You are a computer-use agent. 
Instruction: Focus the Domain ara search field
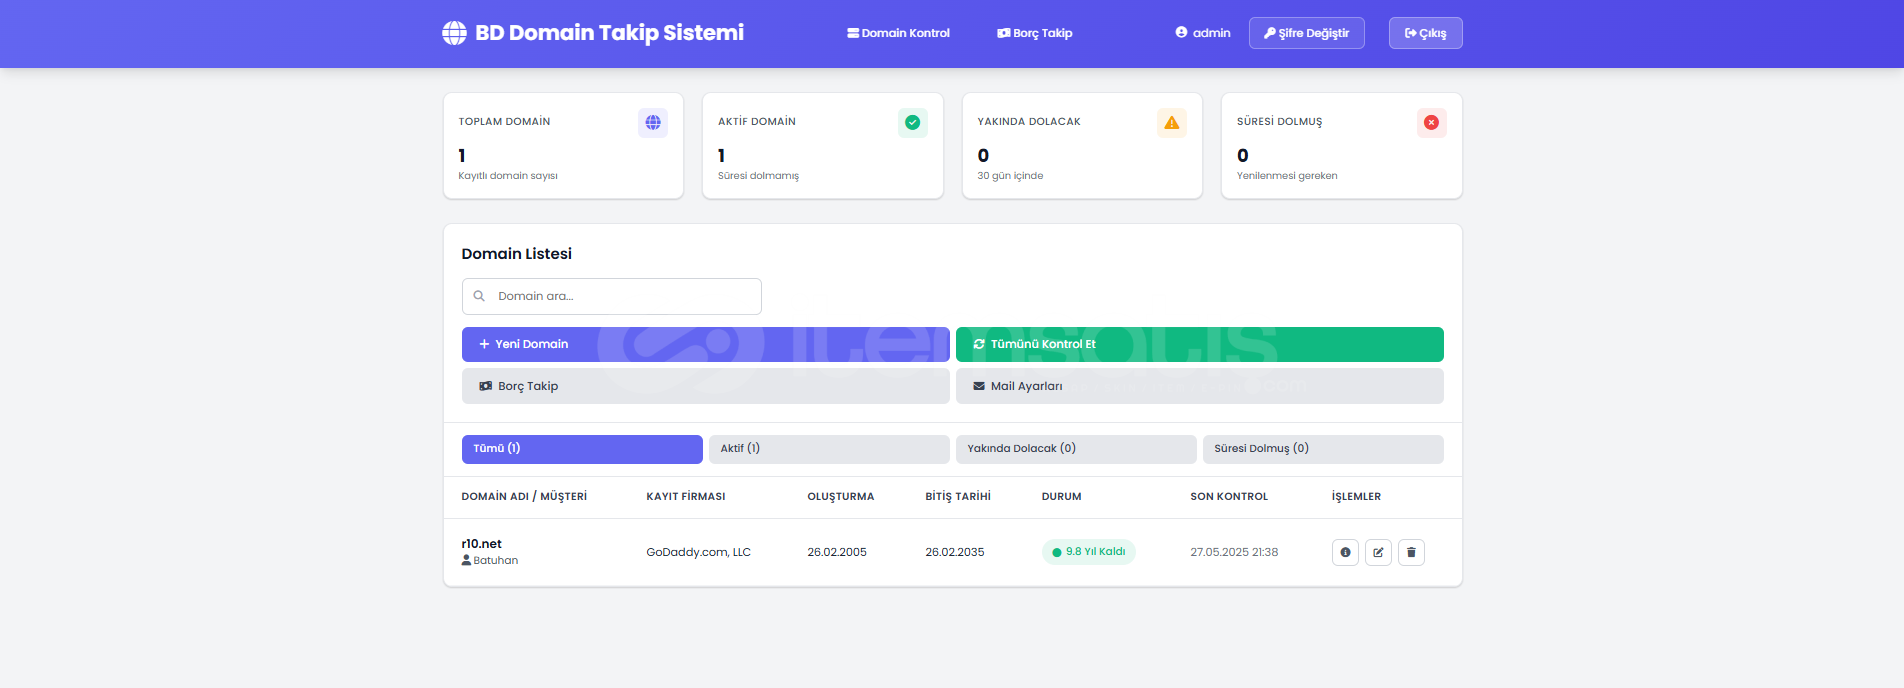[x=611, y=296]
